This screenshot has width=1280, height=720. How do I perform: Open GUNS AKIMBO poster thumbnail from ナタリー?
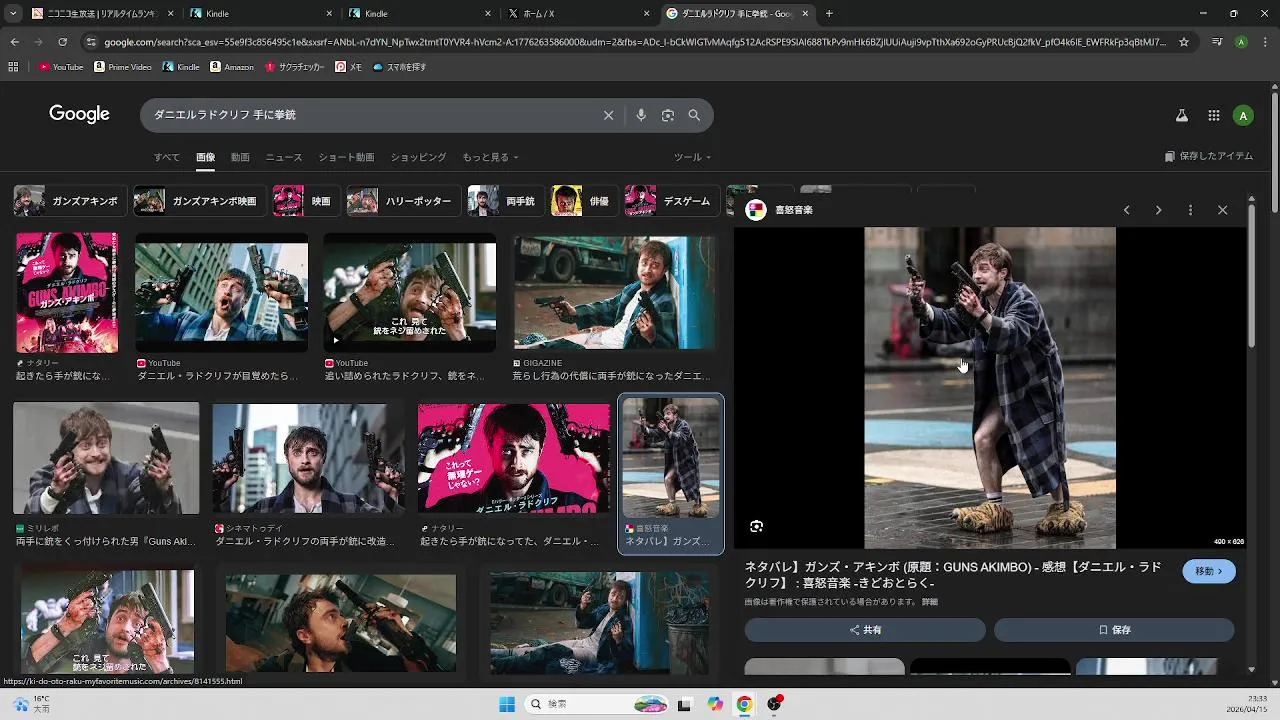point(67,292)
